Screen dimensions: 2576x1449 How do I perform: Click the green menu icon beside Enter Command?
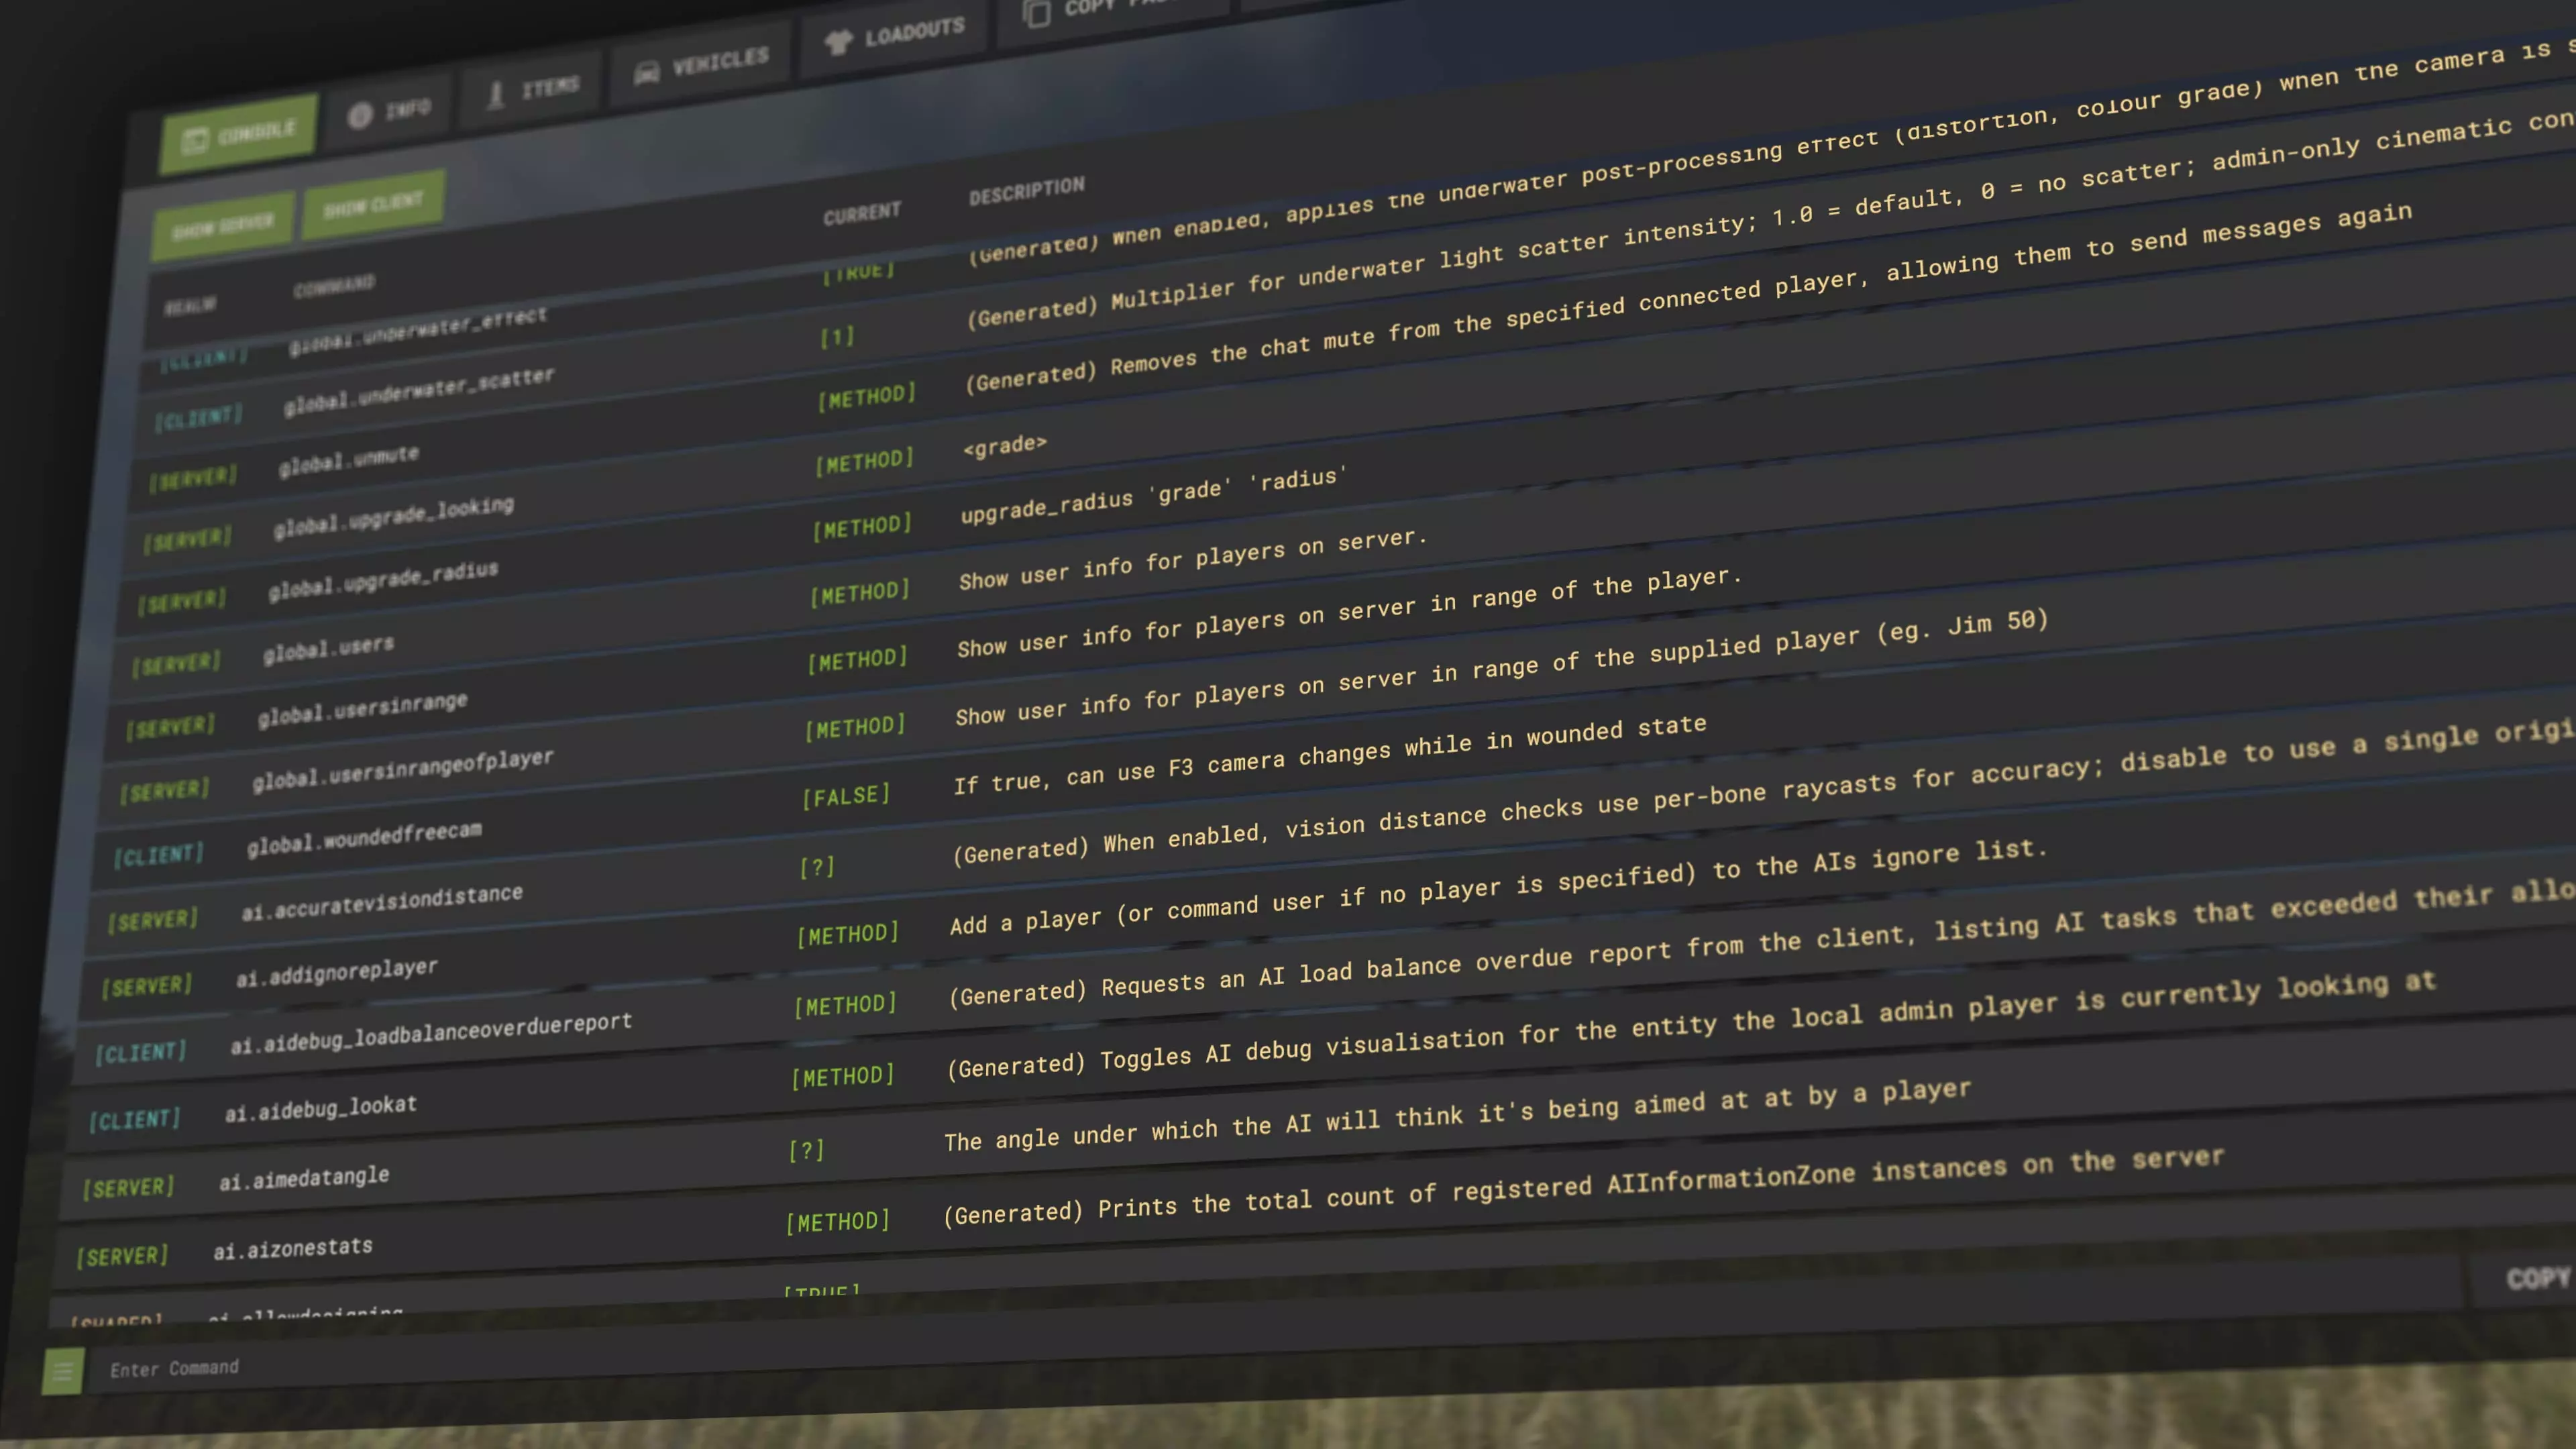click(62, 1371)
